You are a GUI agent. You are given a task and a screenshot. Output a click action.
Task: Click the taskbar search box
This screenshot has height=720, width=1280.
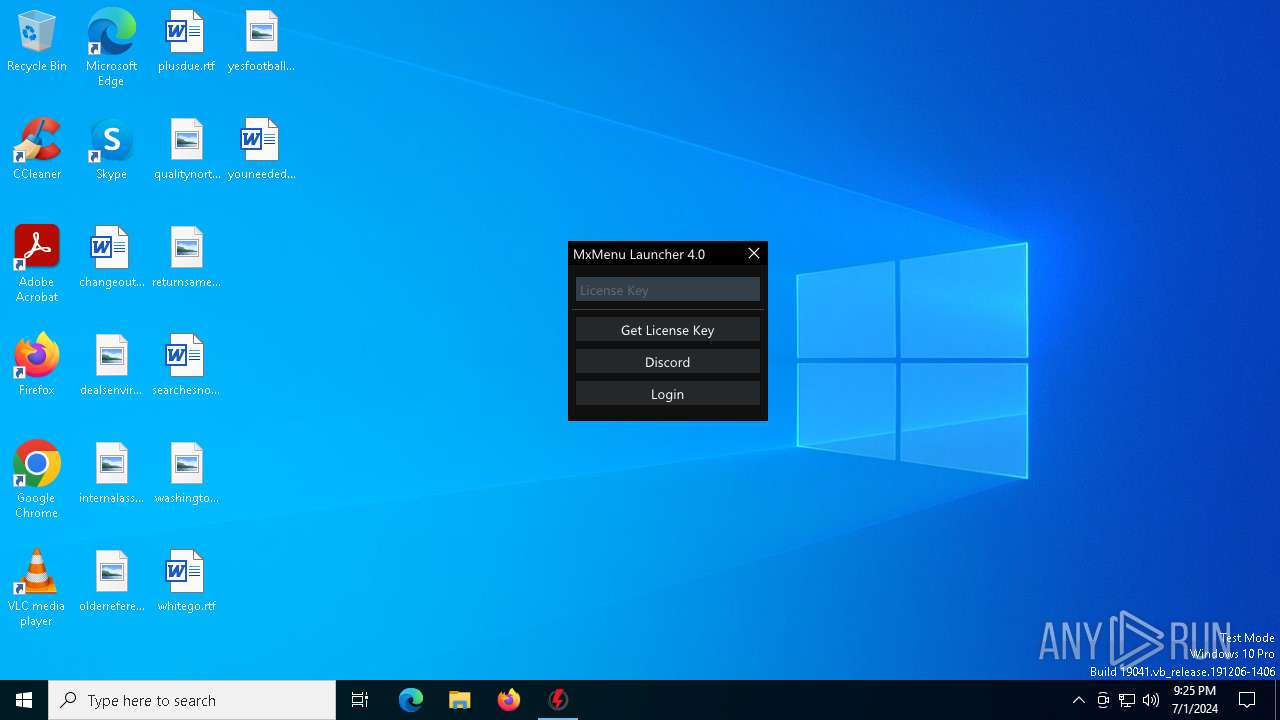pos(192,700)
